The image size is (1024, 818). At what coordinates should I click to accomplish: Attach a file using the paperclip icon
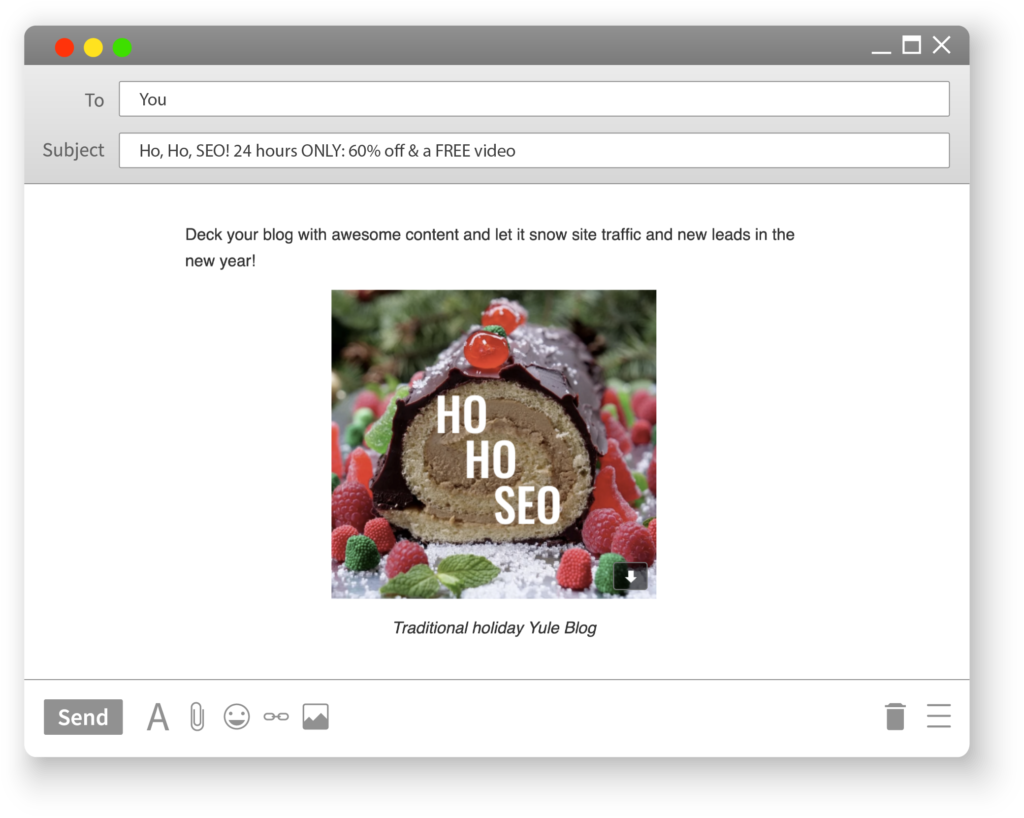pos(197,717)
